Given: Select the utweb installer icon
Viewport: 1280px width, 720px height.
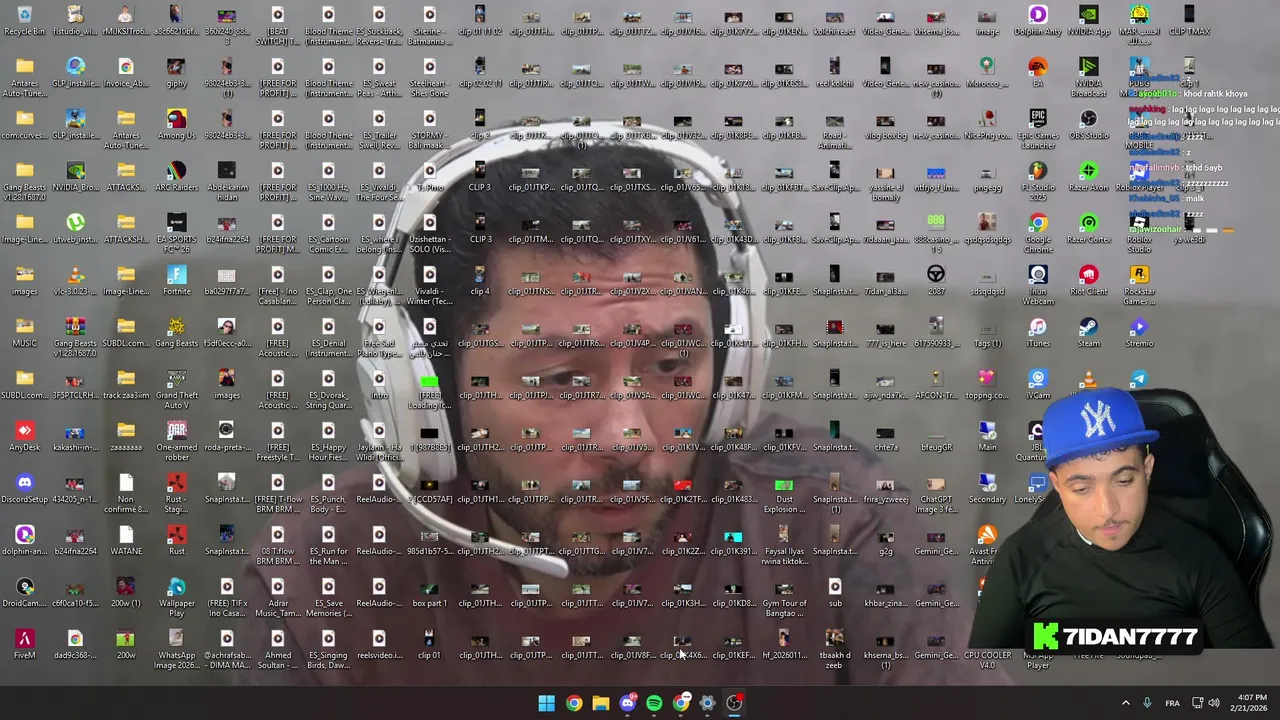Looking at the screenshot, I should coord(75,228).
